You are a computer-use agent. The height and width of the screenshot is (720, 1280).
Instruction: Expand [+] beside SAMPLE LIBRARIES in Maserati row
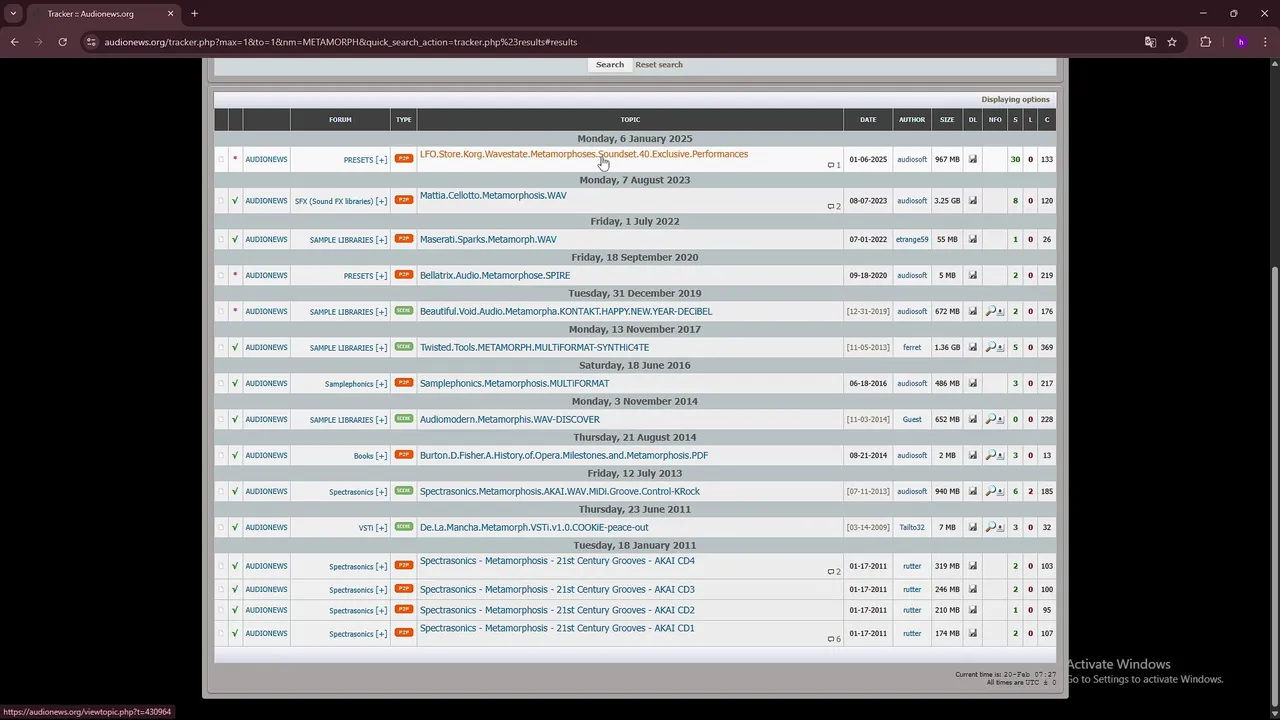click(381, 240)
